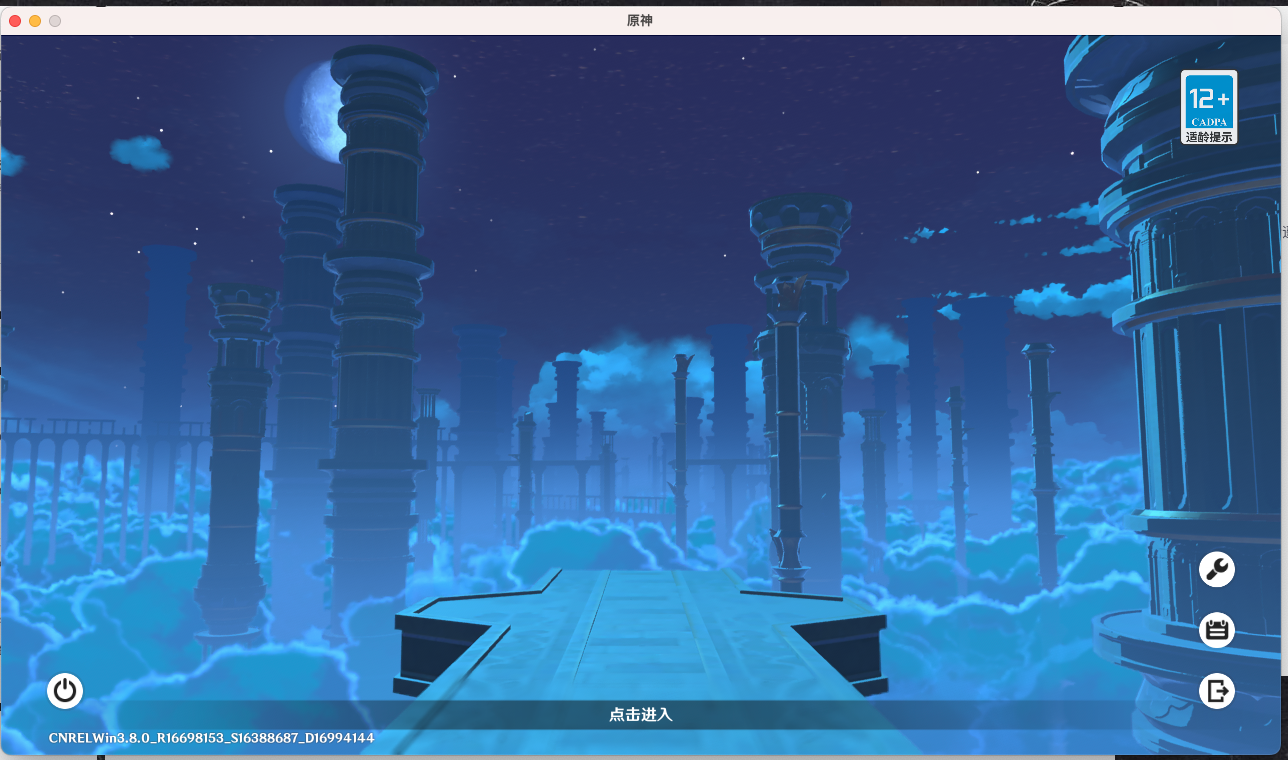Viewport: 1288px width, 760px height.
Task: Click the statue atop the slender column
Action: (790, 292)
